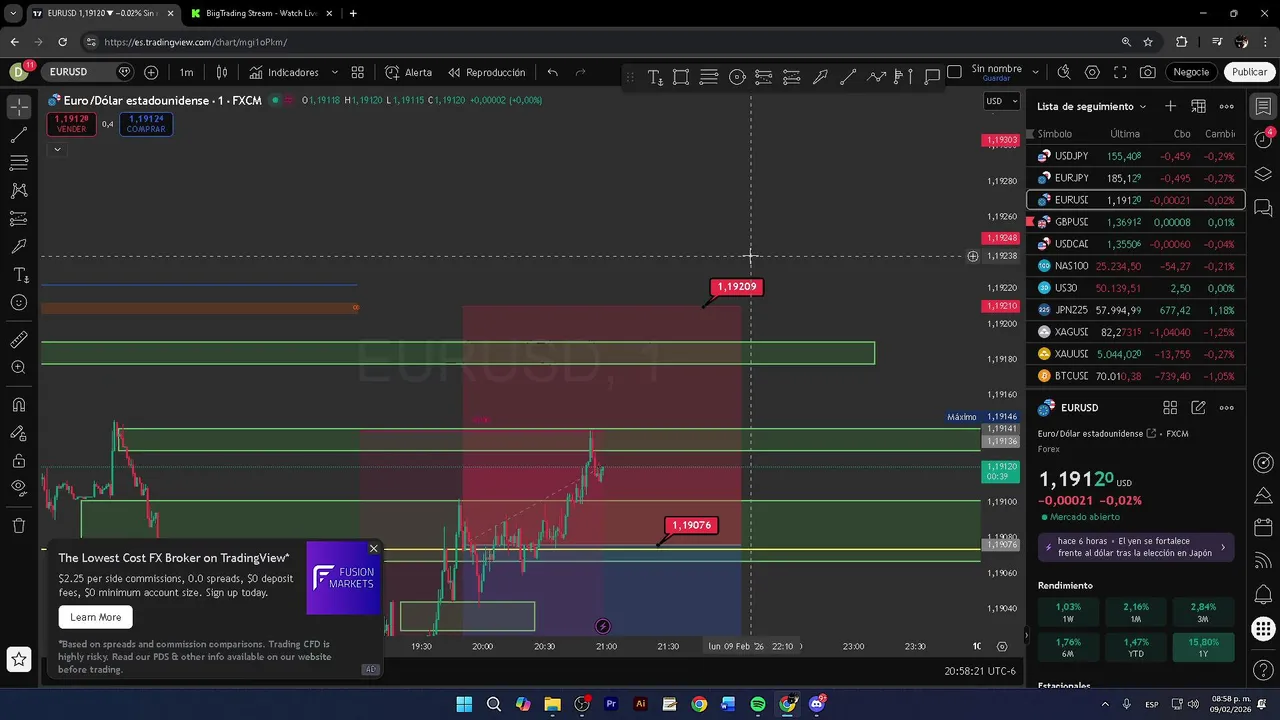Open the USD currency dropdown on price axis
Viewport: 1280px width, 720px height.
pos(1001,101)
